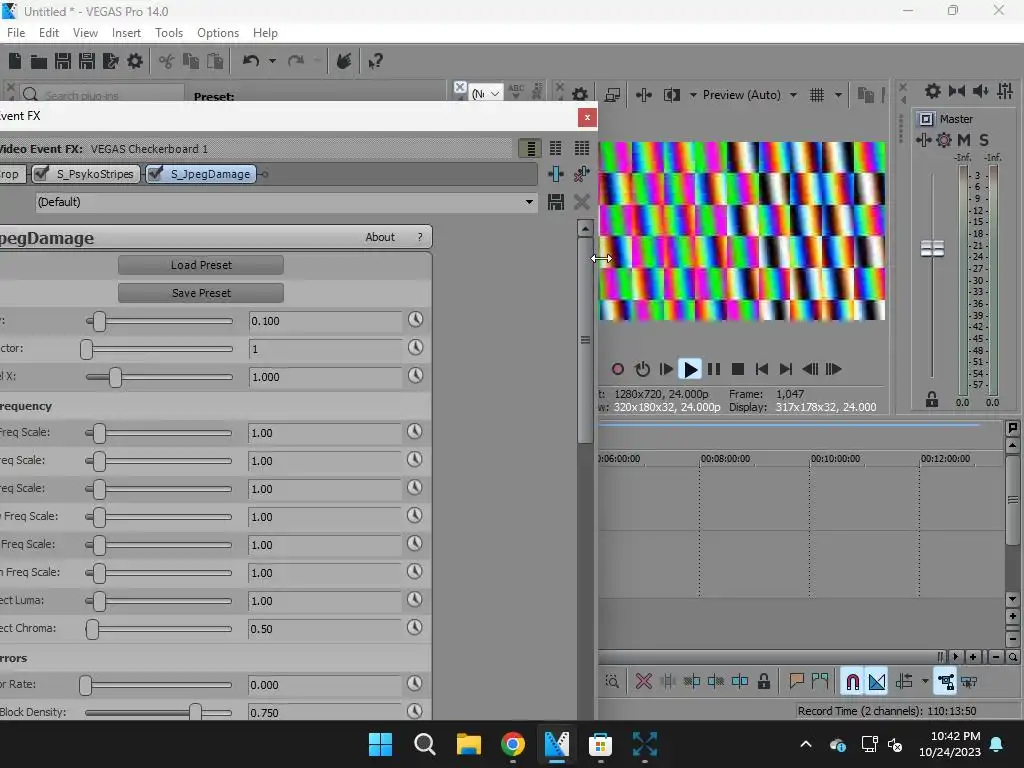Screen dimensions: 1024x768
Task: Remove selected plug-in icon
Action: (x=581, y=174)
